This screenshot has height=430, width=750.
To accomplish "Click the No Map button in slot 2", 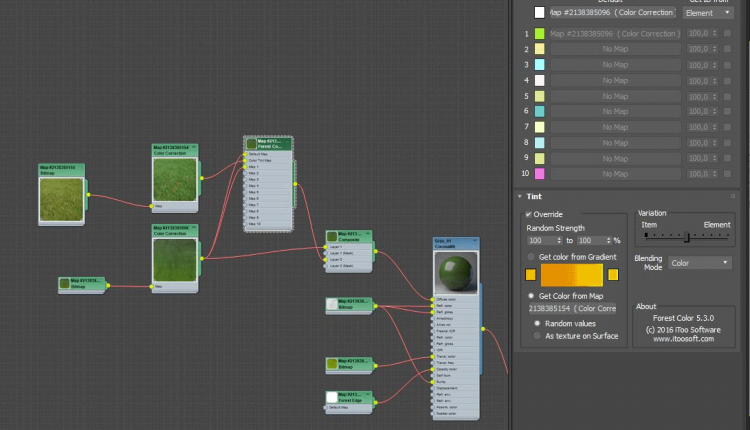I will click(x=614, y=49).
